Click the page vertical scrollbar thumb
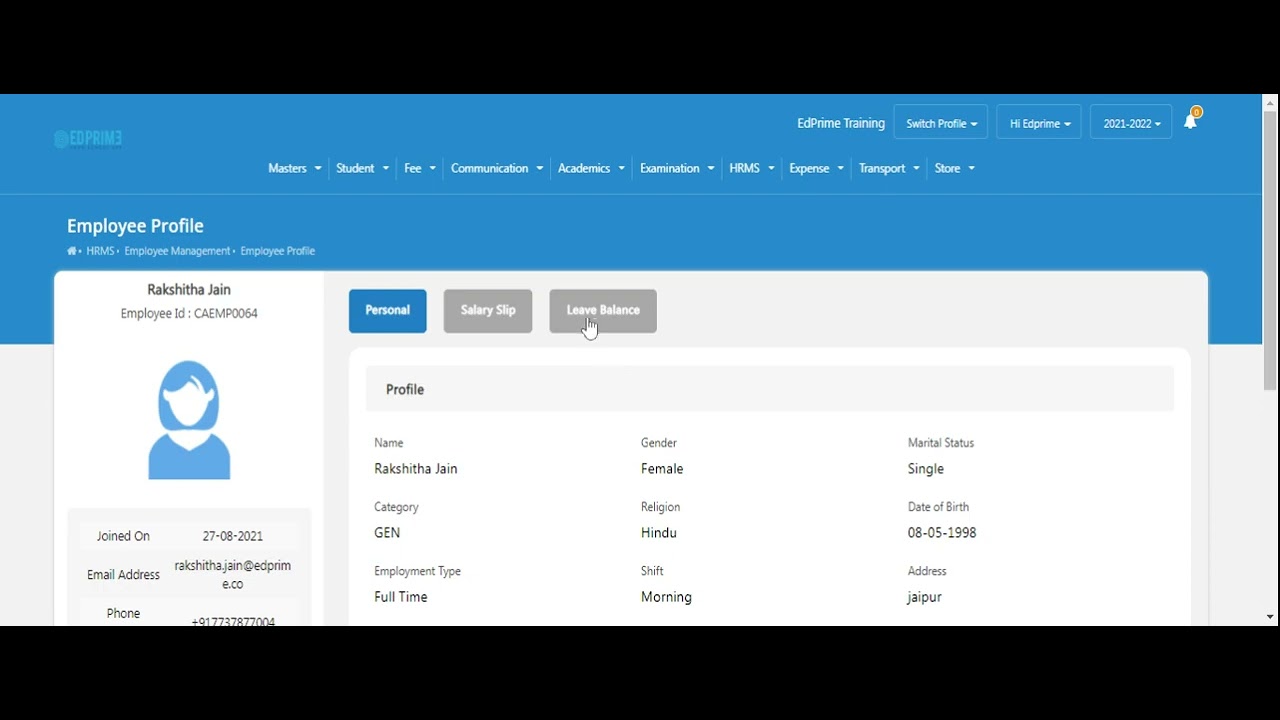 click(x=1270, y=250)
